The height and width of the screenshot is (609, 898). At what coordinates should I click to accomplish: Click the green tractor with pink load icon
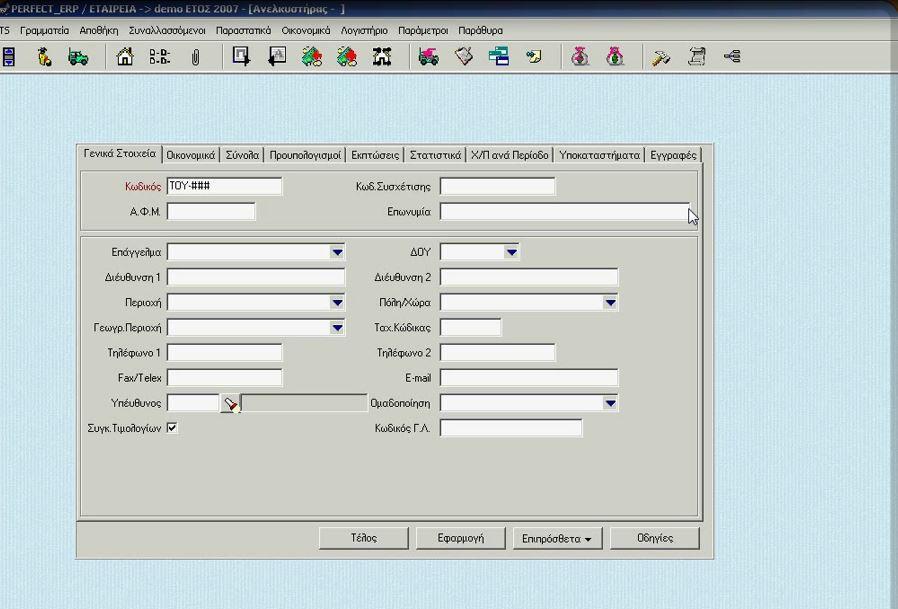point(428,57)
